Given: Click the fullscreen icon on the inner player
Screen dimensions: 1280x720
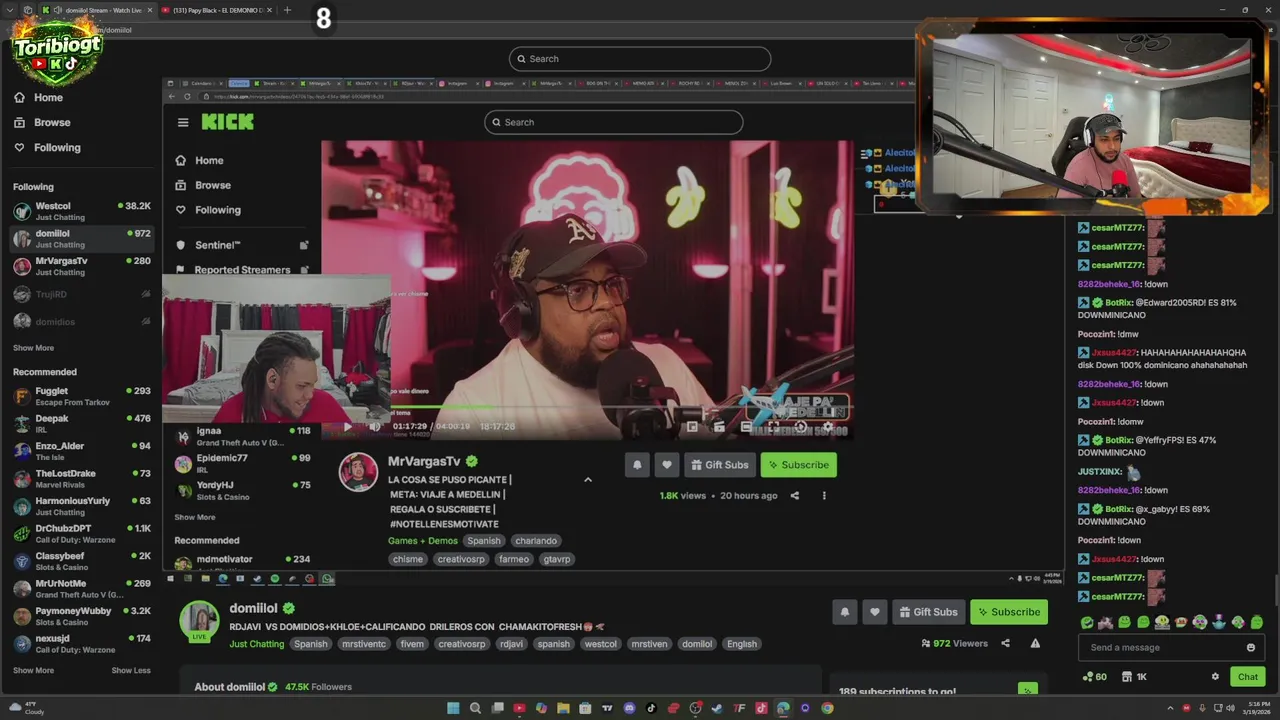Looking at the screenshot, I should [773, 427].
